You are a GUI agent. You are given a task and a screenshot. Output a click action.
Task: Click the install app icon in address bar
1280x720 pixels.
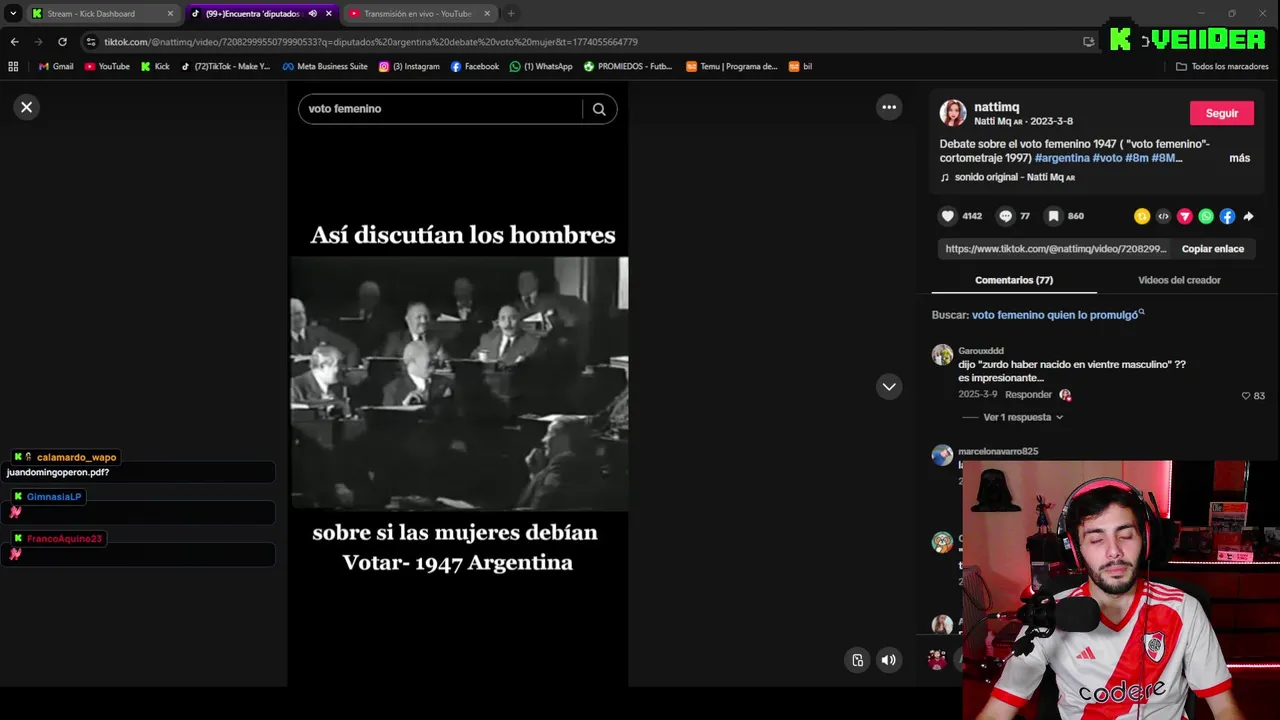coord(1088,42)
